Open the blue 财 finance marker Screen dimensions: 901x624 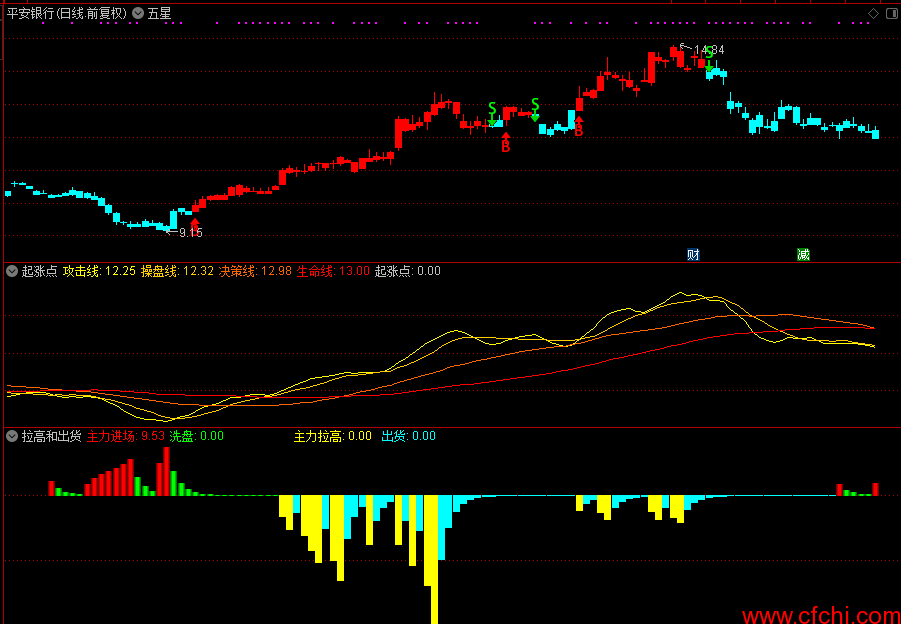[x=694, y=255]
